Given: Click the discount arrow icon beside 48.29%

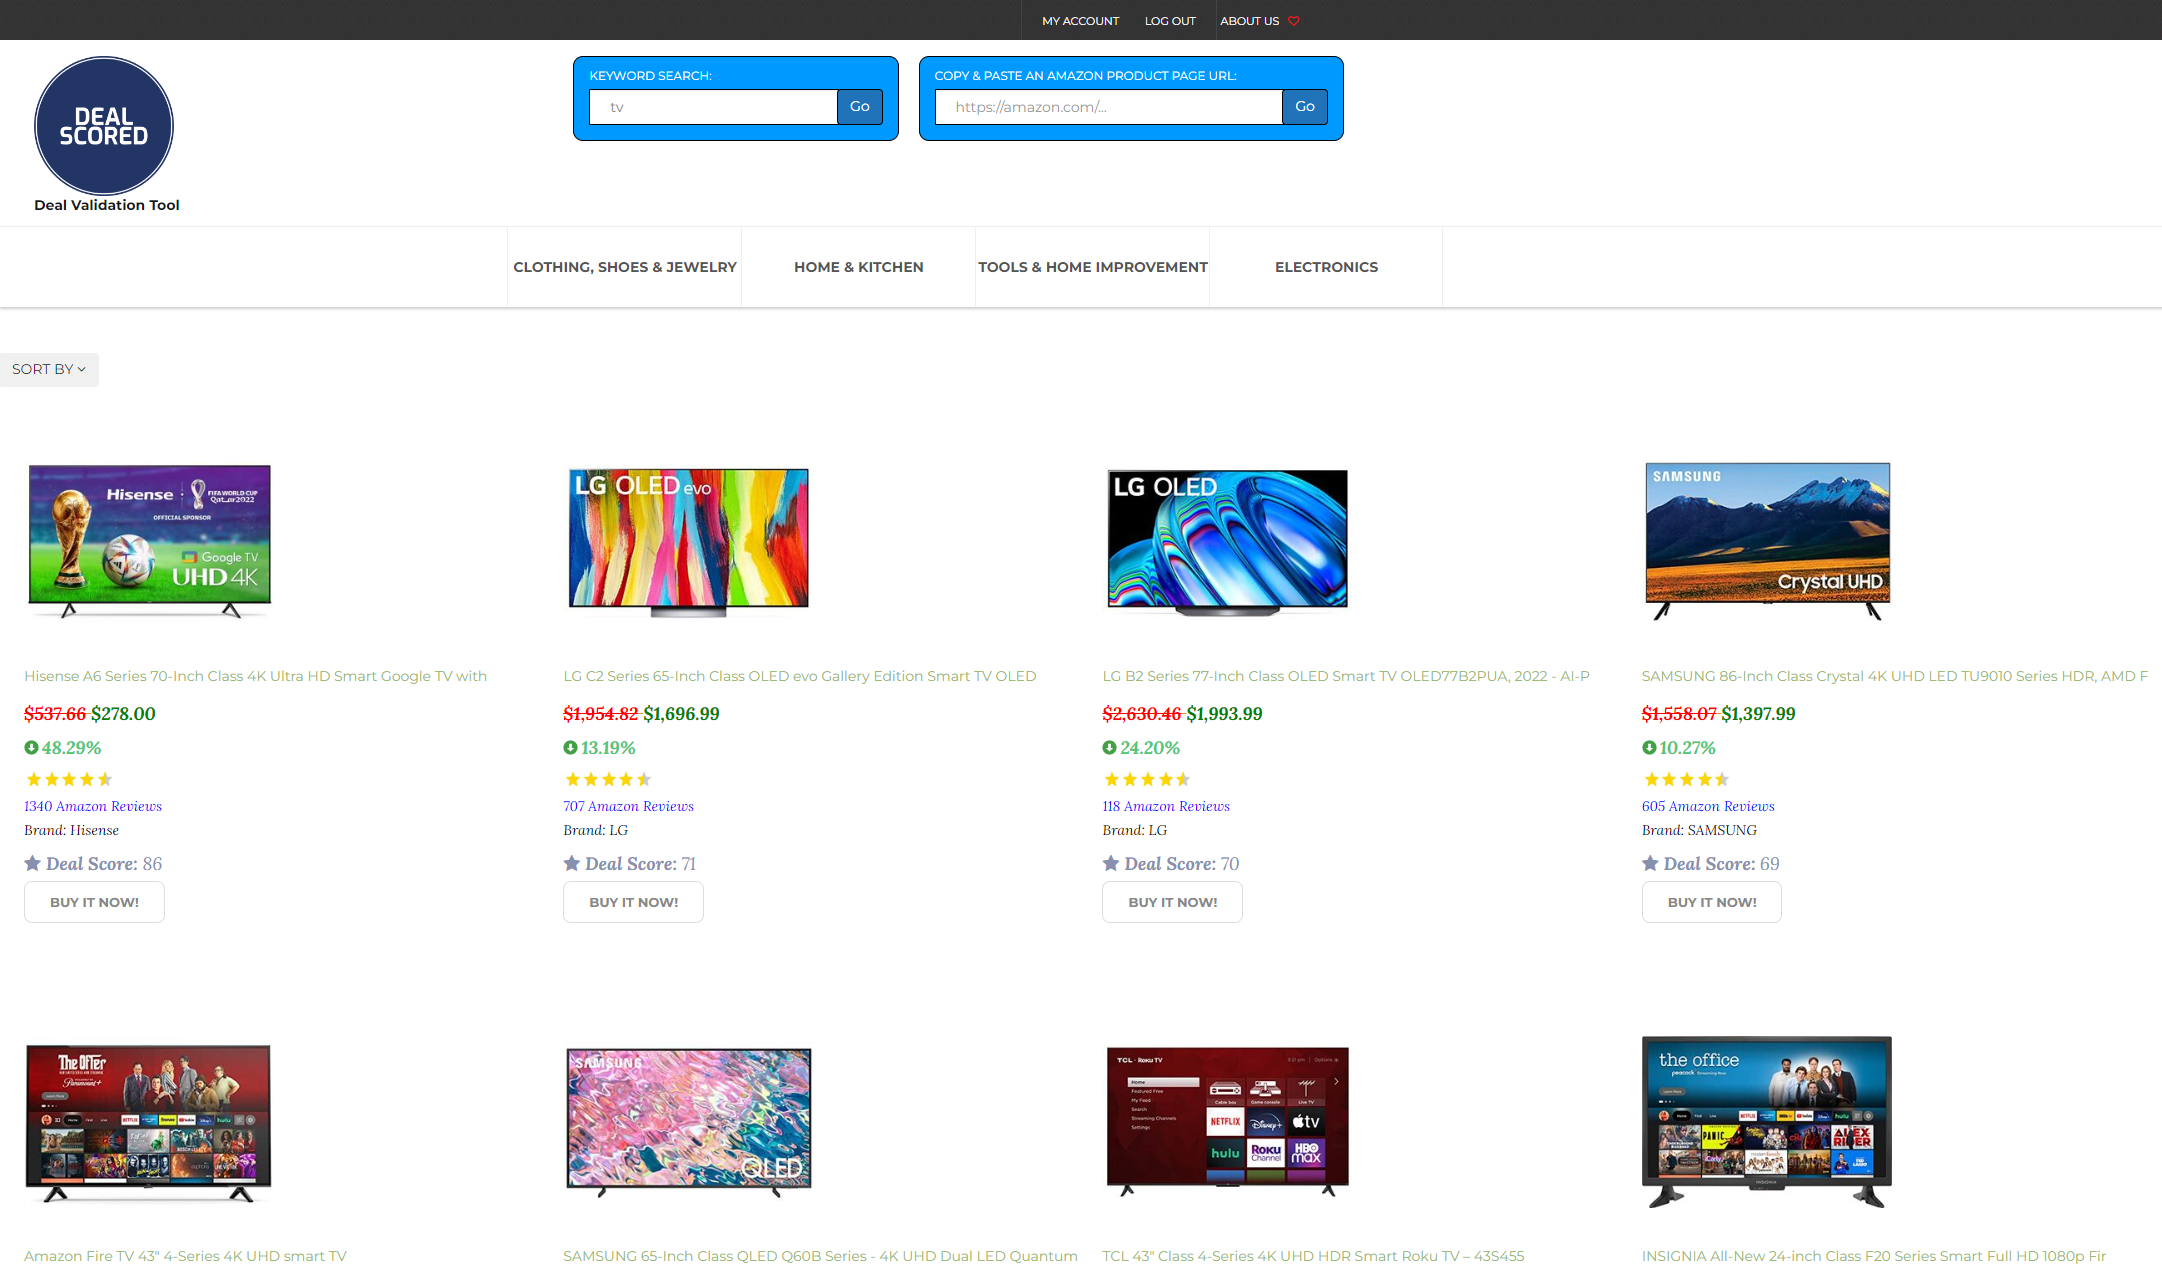Looking at the screenshot, I should (31, 747).
